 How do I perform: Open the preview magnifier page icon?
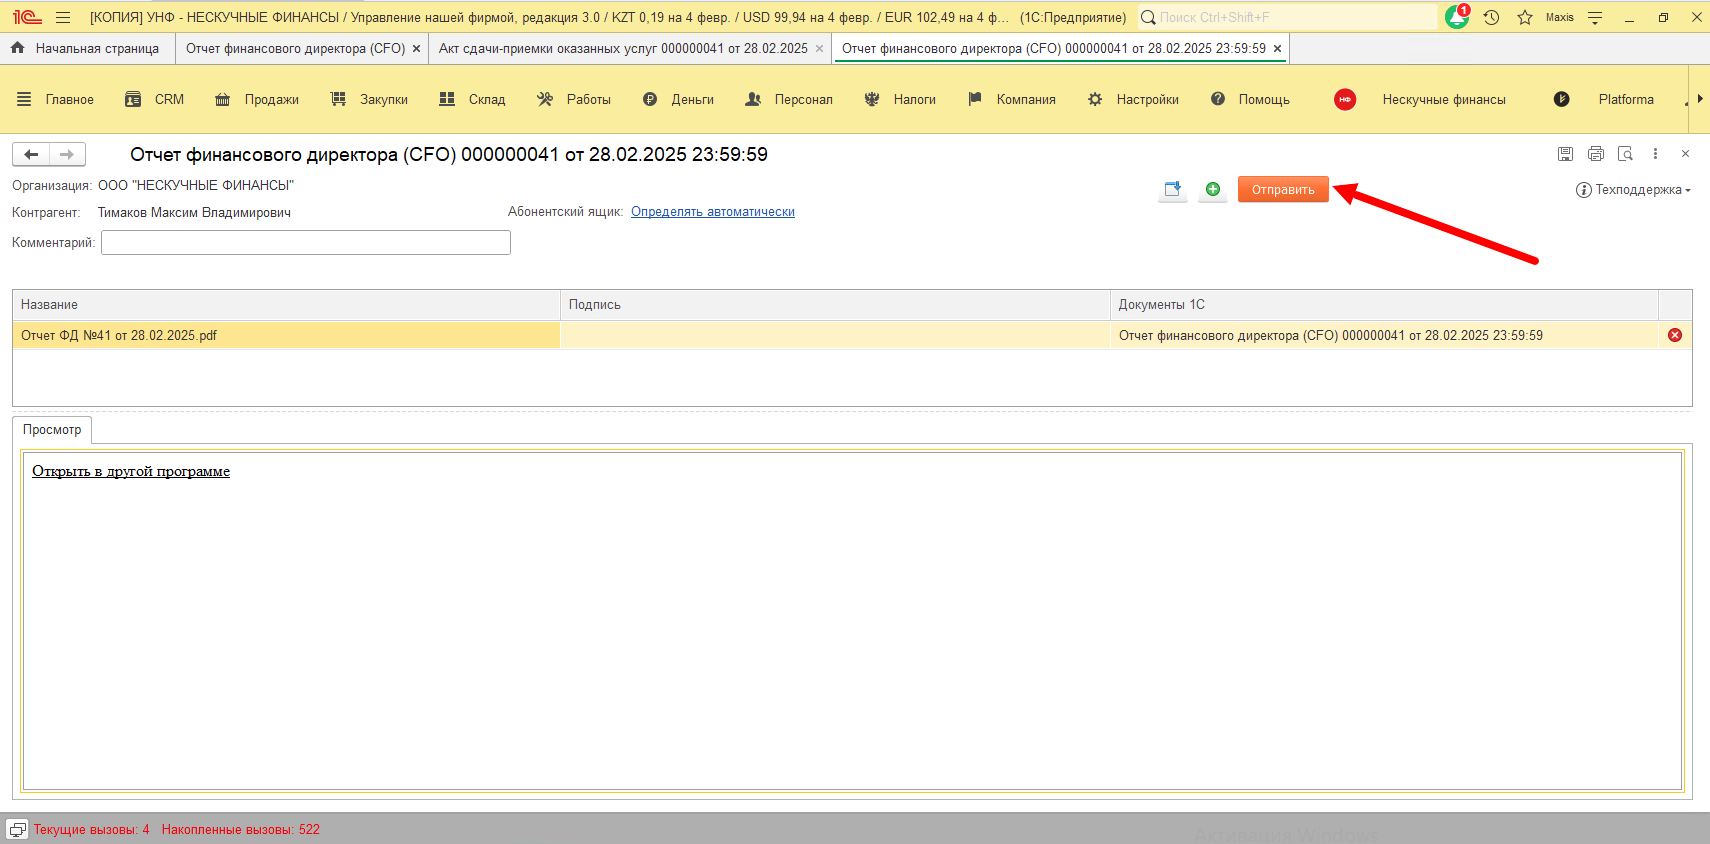point(1626,154)
